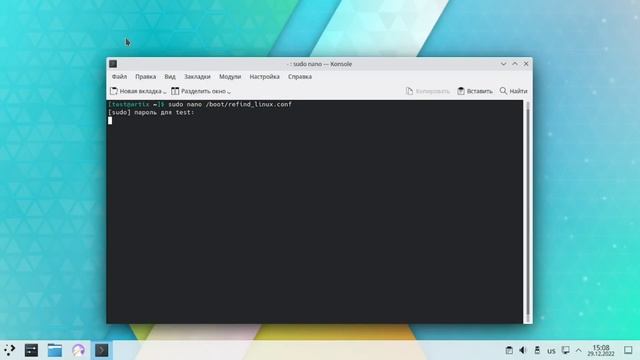
Task: Click the show desktop button in taskbar
Action: (628, 350)
